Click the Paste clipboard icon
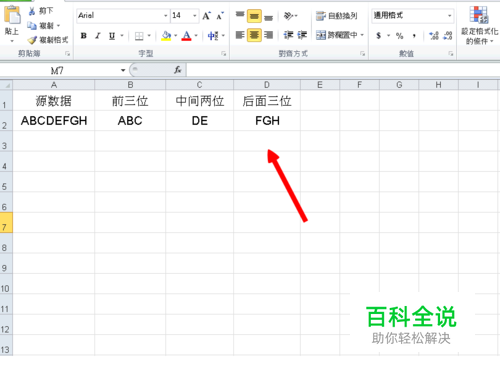500x377 pixels. [x=12, y=15]
